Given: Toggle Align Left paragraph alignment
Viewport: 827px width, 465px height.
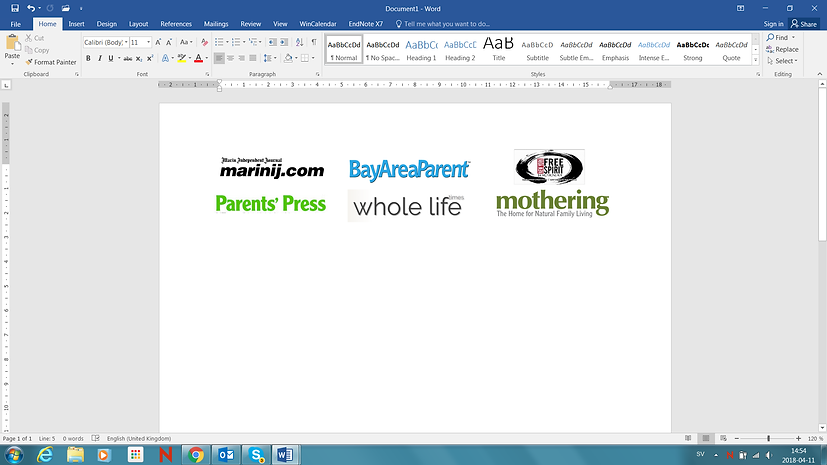Looking at the screenshot, I should (219, 59).
